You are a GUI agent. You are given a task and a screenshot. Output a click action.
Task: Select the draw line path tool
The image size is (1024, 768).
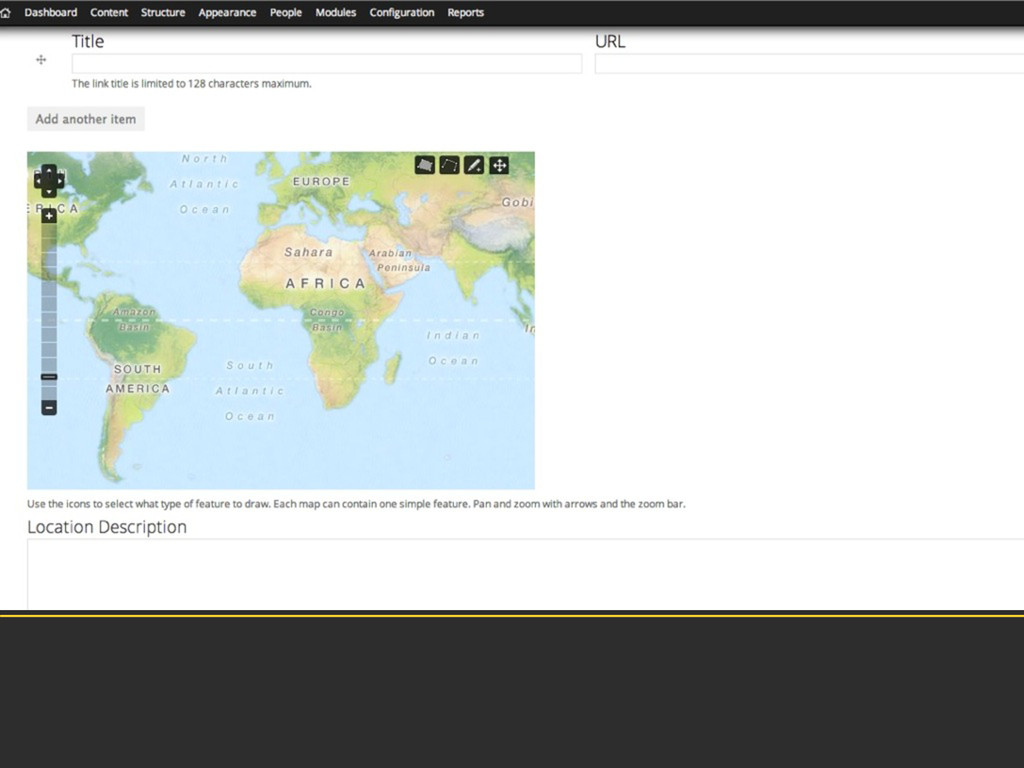[x=450, y=165]
